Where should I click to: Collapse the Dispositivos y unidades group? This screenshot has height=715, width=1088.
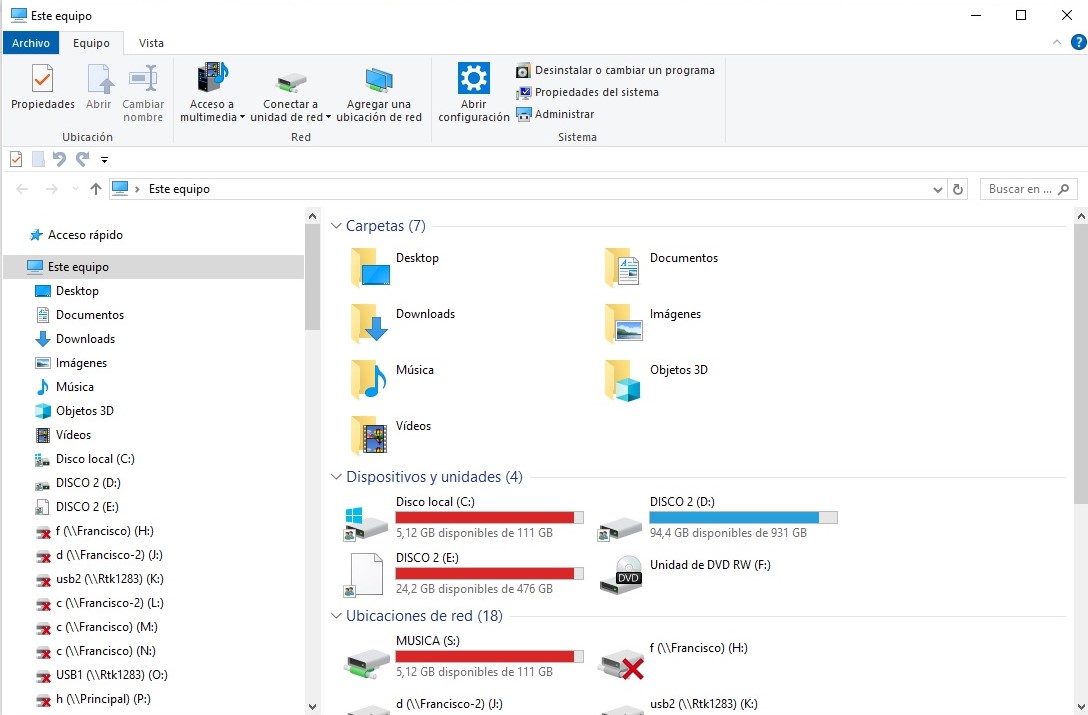[x=337, y=477]
